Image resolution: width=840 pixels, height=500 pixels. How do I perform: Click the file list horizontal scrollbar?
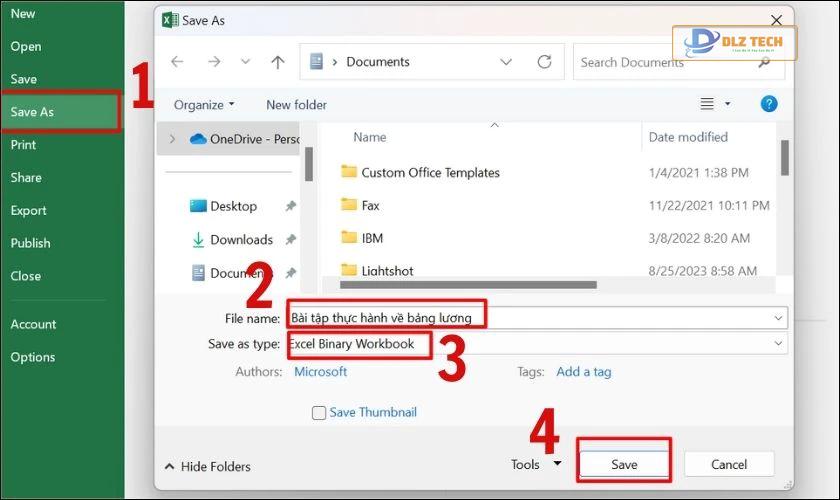(468, 285)
